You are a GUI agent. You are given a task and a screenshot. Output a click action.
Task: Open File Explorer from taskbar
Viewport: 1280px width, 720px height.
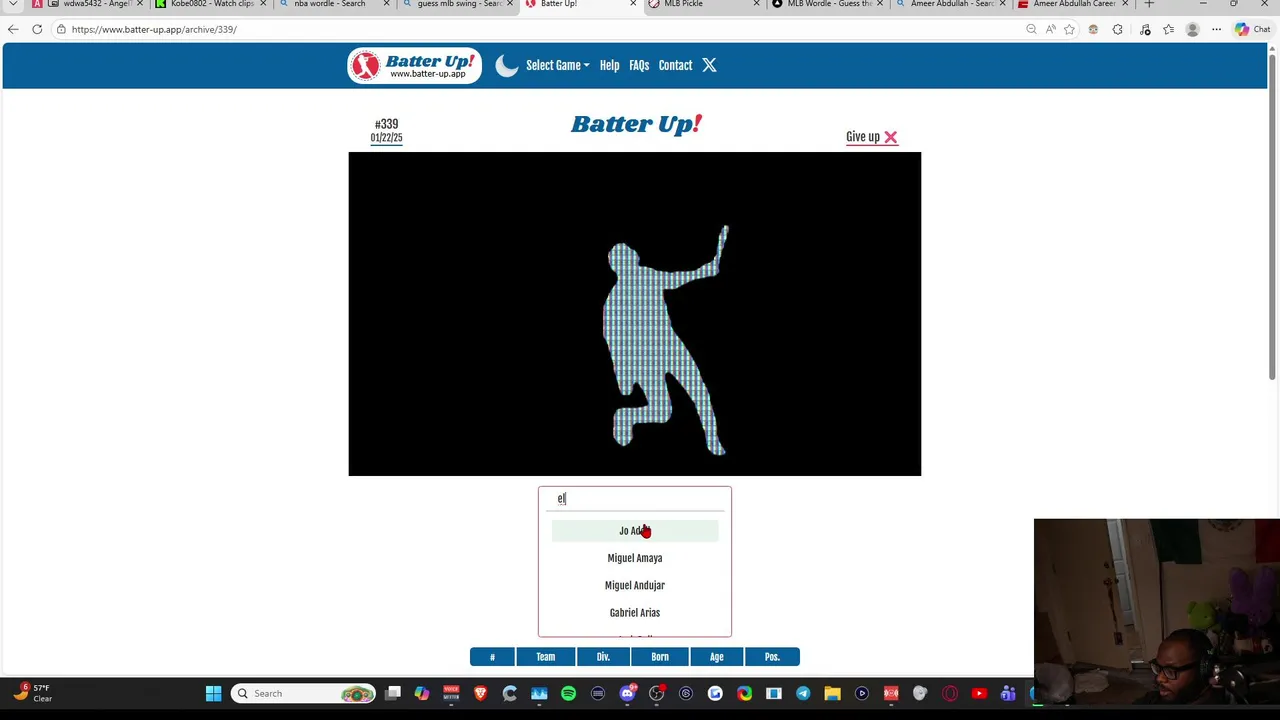click(x=832, y=693)
